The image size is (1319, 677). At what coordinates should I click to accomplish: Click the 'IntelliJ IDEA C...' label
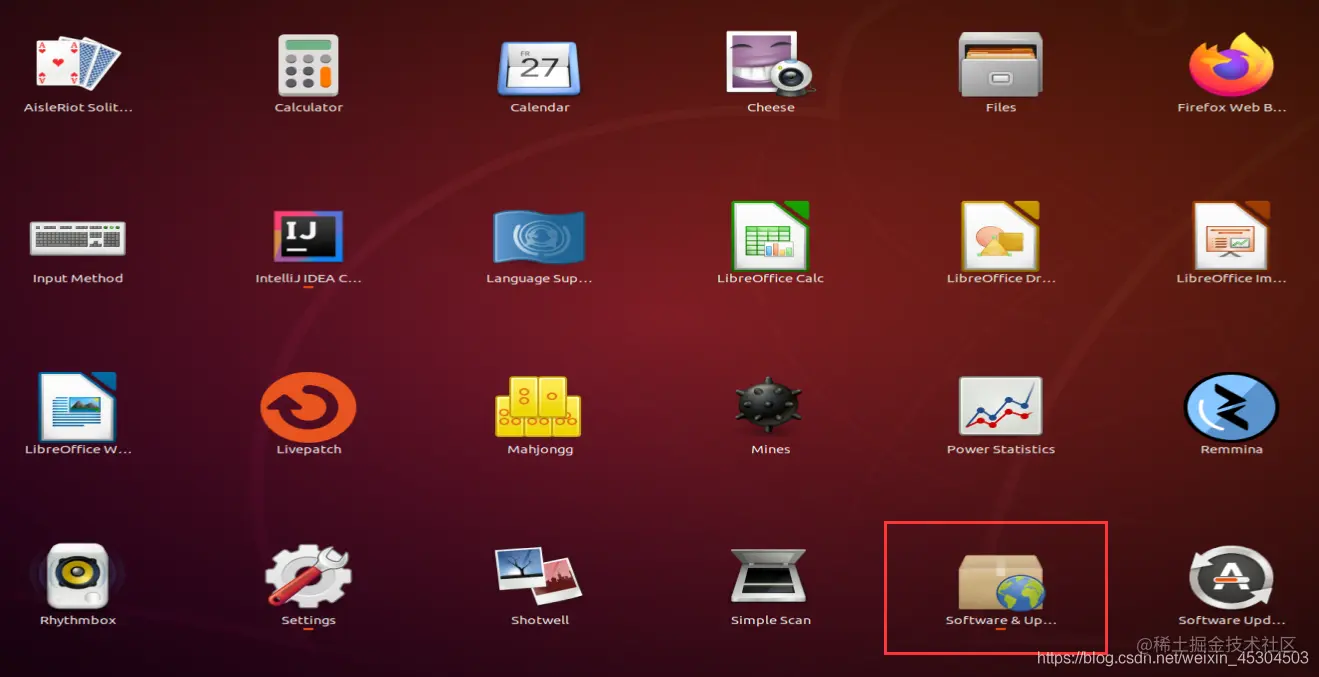(x=308, y=279)
